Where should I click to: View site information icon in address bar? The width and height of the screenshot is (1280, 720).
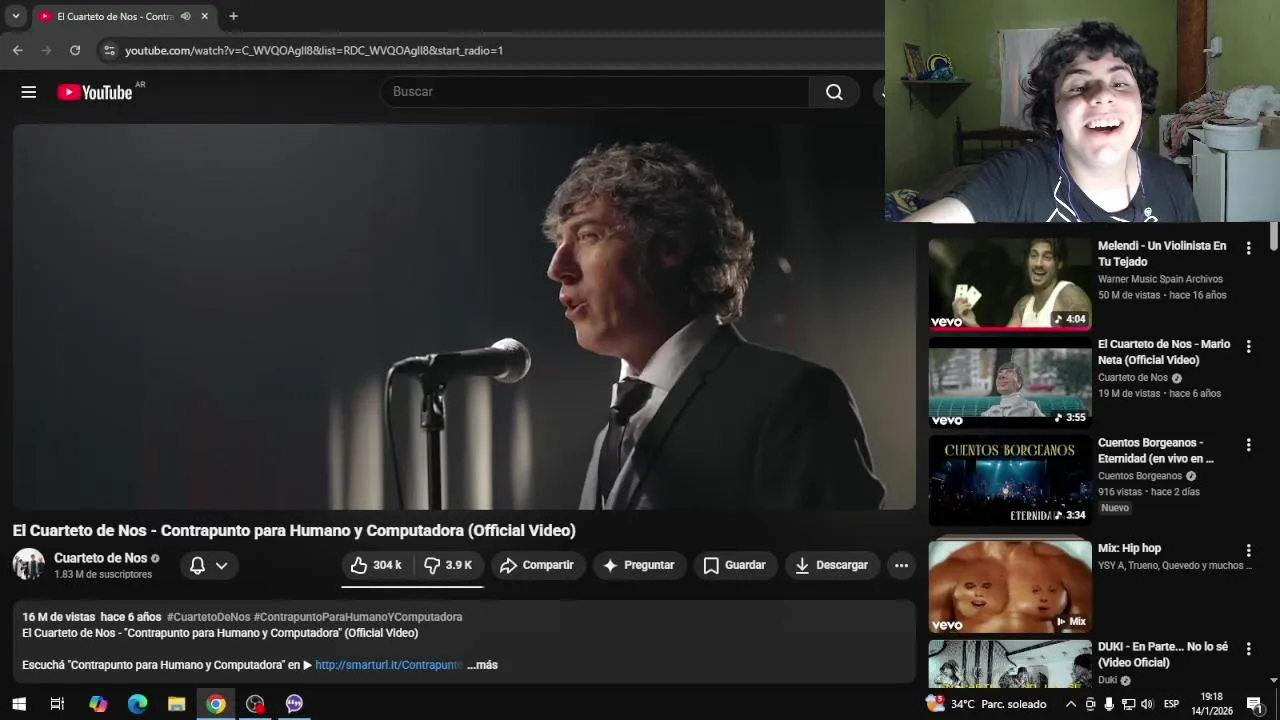[x=110, y=50]
